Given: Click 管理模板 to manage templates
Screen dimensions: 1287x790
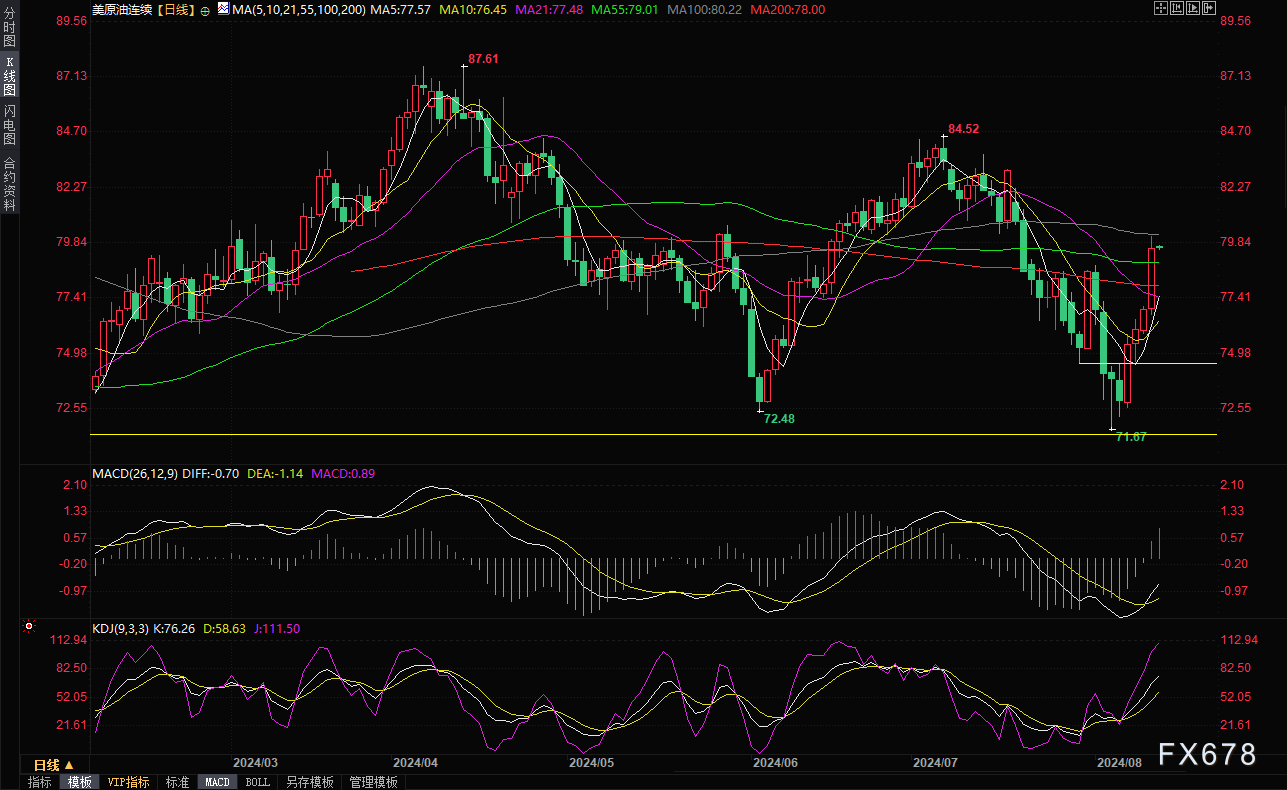Looking at the screenshot, I should [x=373, y=782].
